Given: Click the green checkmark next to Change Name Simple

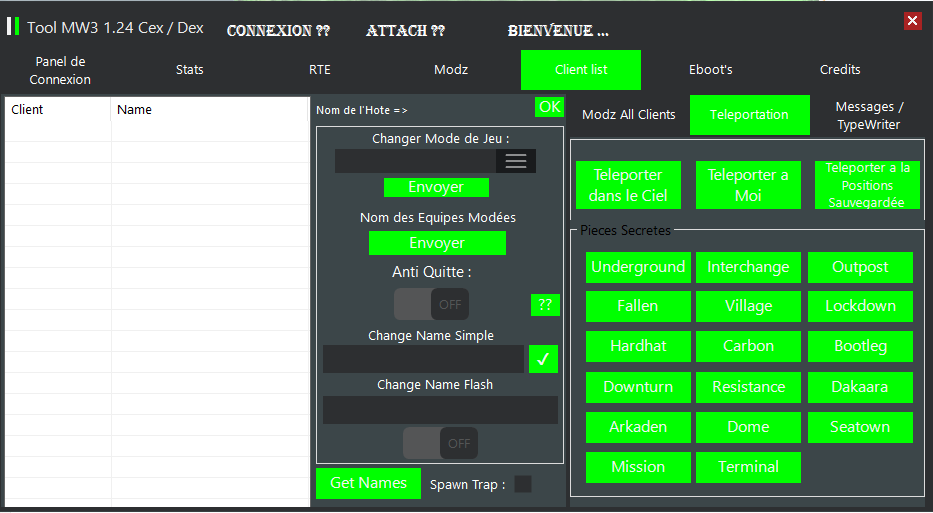Looking at the screenshot, I should [543, 359].
